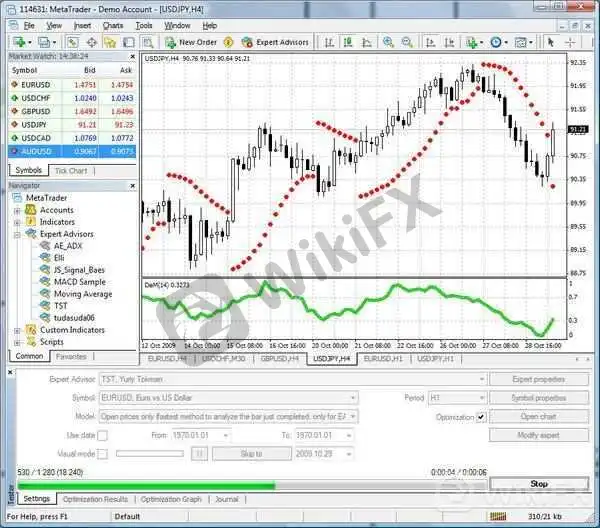Screen dimensions: 600x528
Task: Toggle the Data Window crosshair-circle icon
Action: click(92, 42)
